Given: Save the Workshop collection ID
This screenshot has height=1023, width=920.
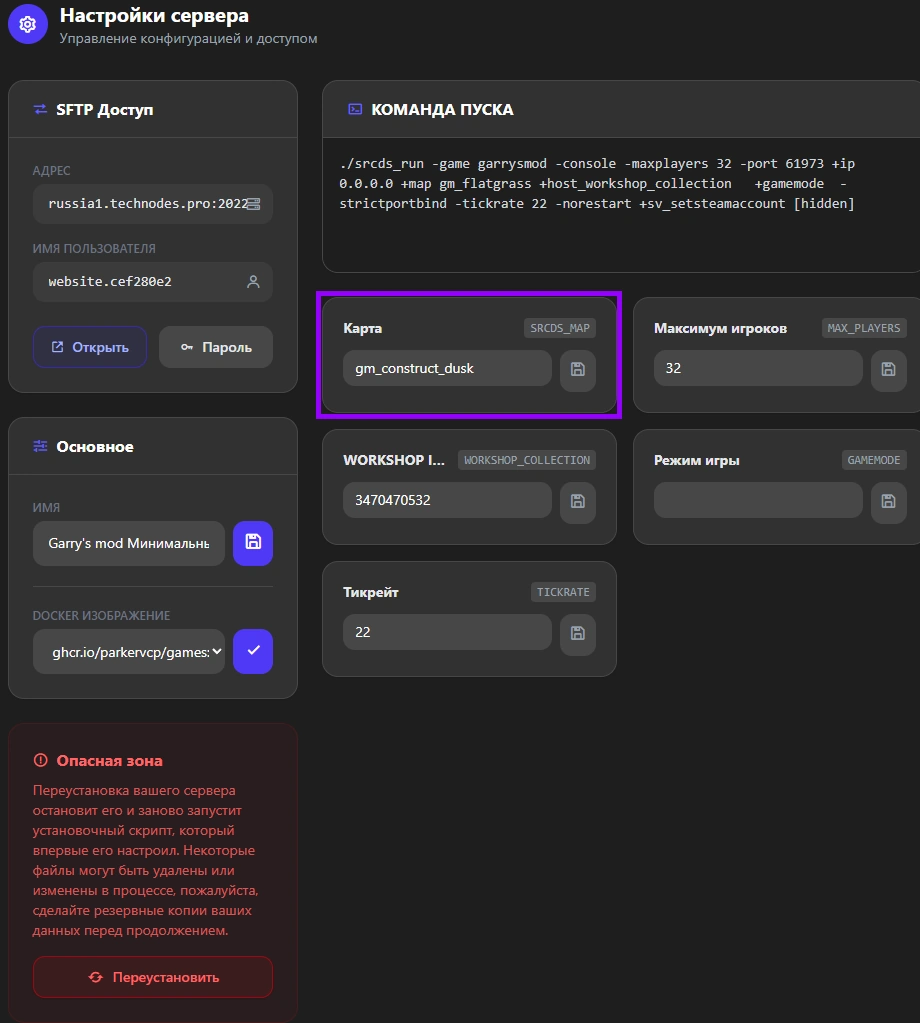Looking at the screenshot, I should point(578,501).
